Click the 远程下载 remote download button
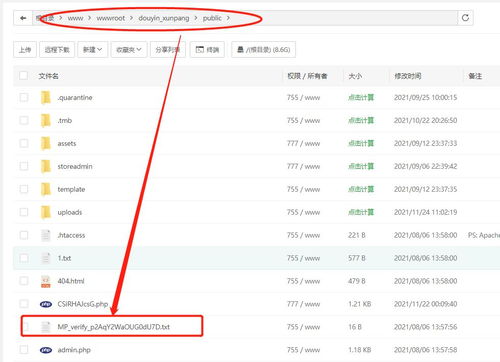The height and width of the screenshot is (362, 500). [x=57, y=50]
